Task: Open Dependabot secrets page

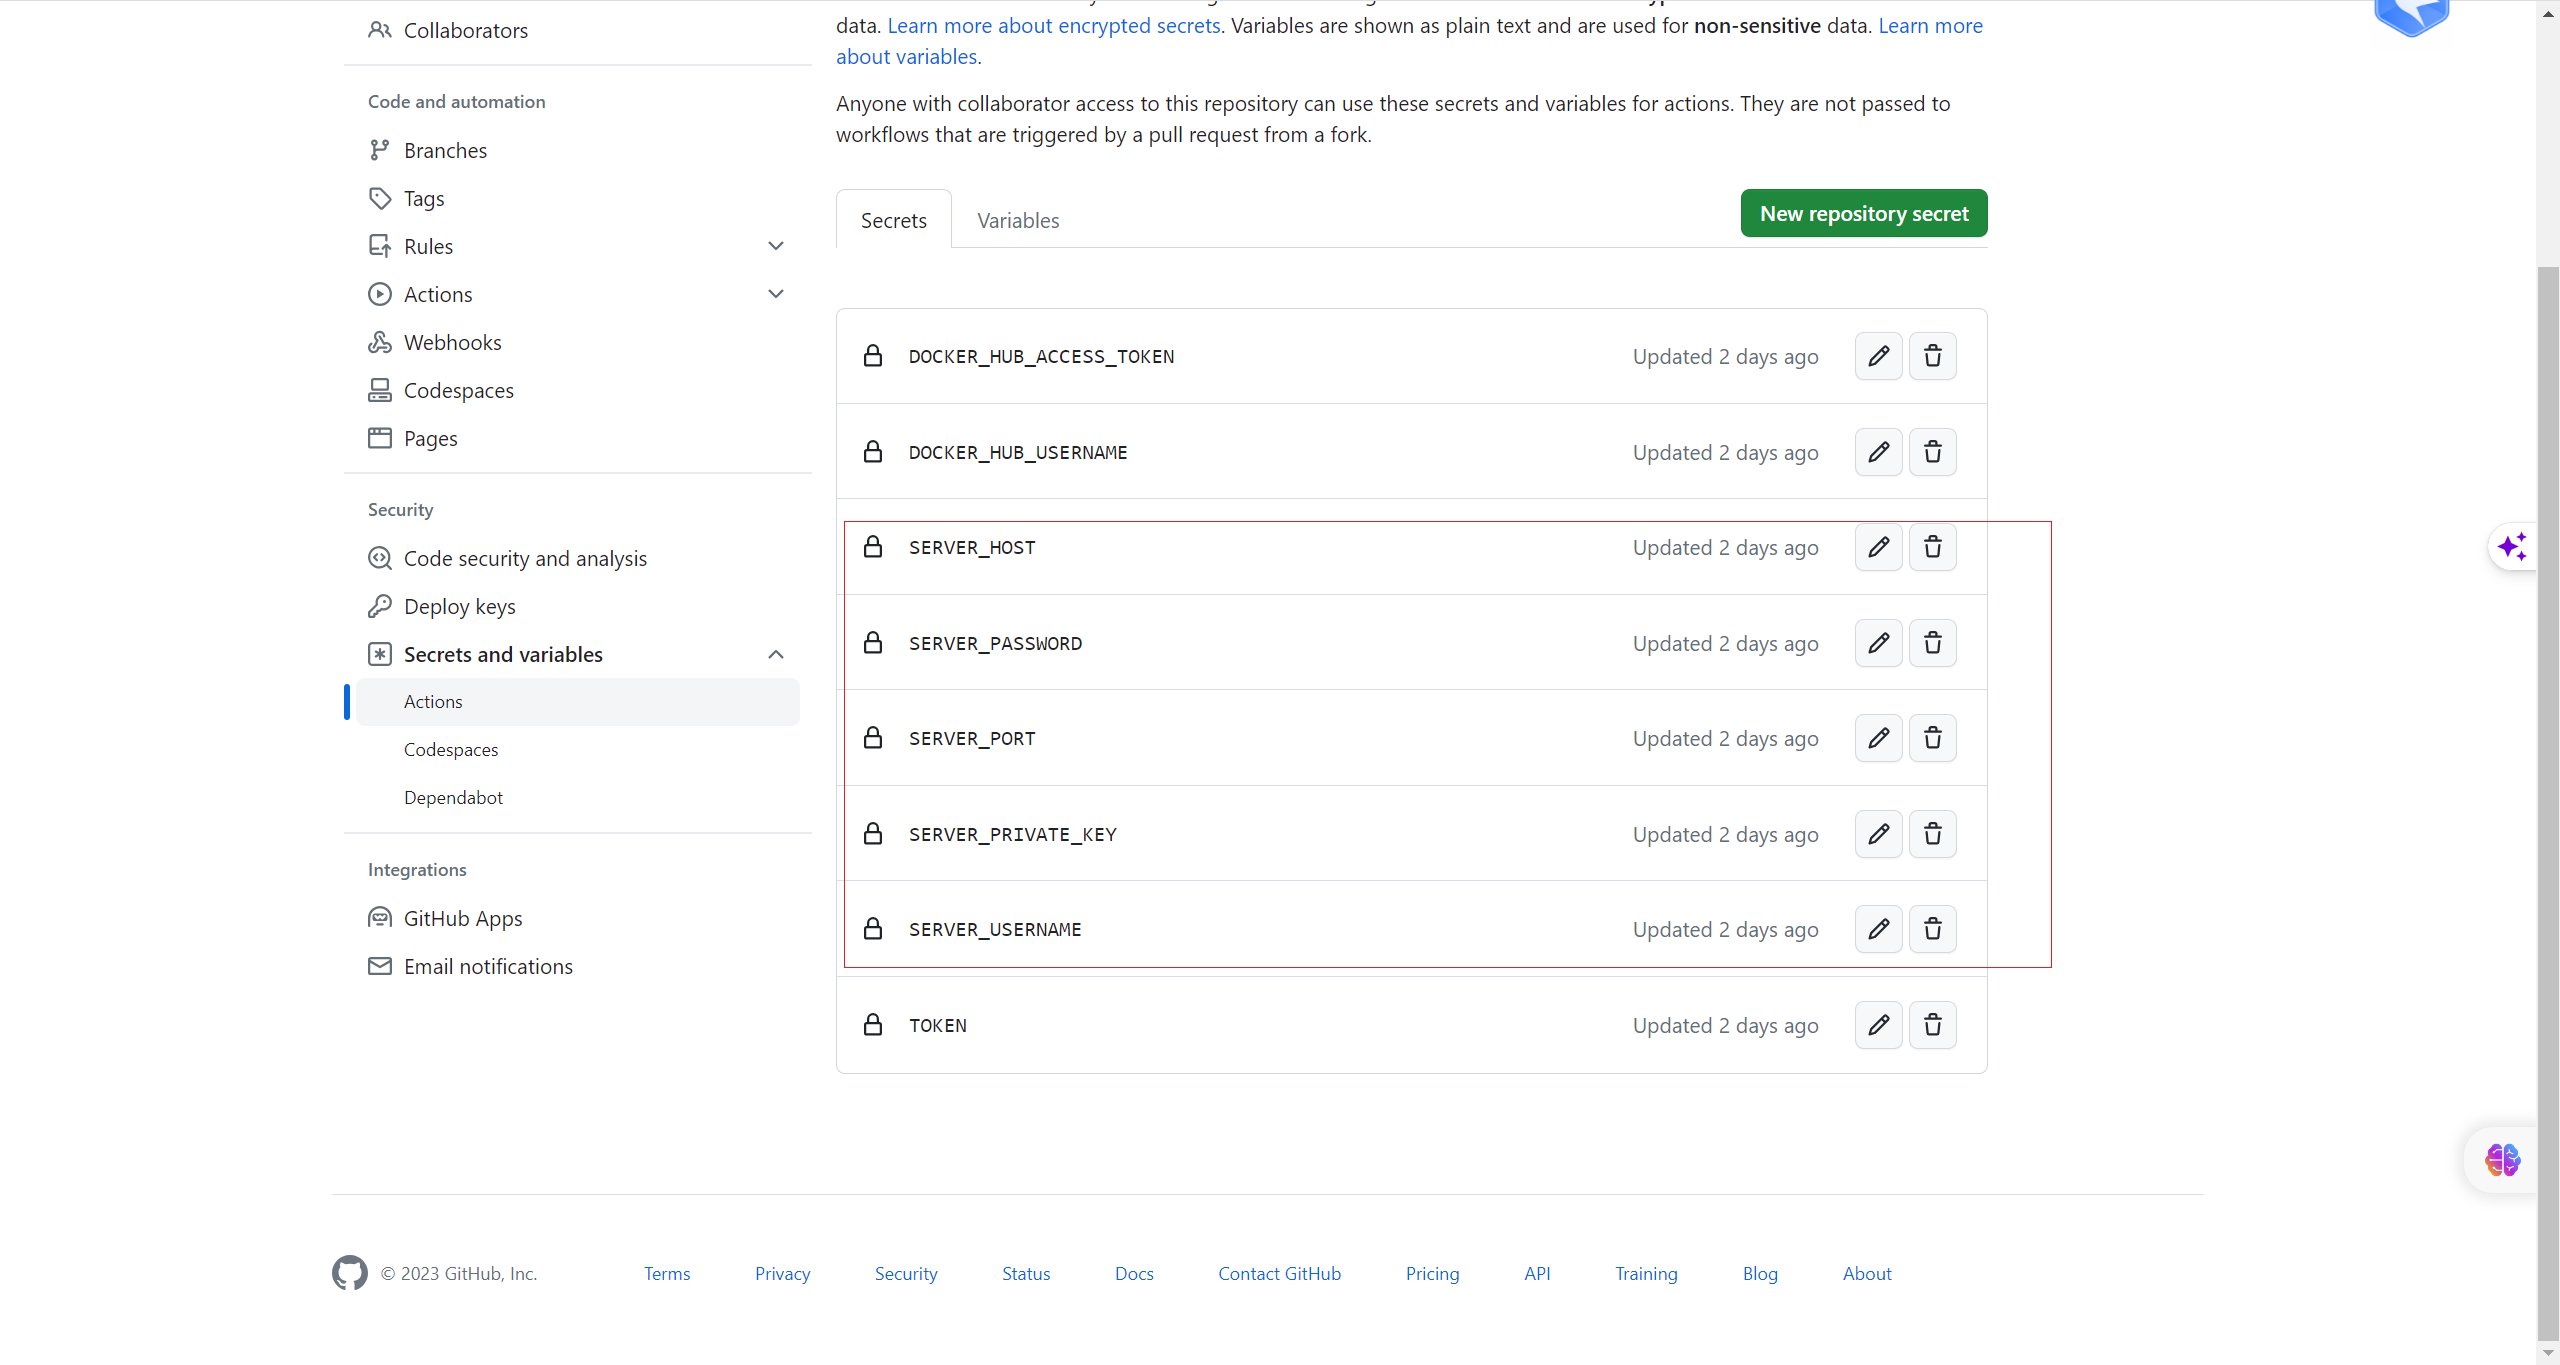Action: pos(453,797)
